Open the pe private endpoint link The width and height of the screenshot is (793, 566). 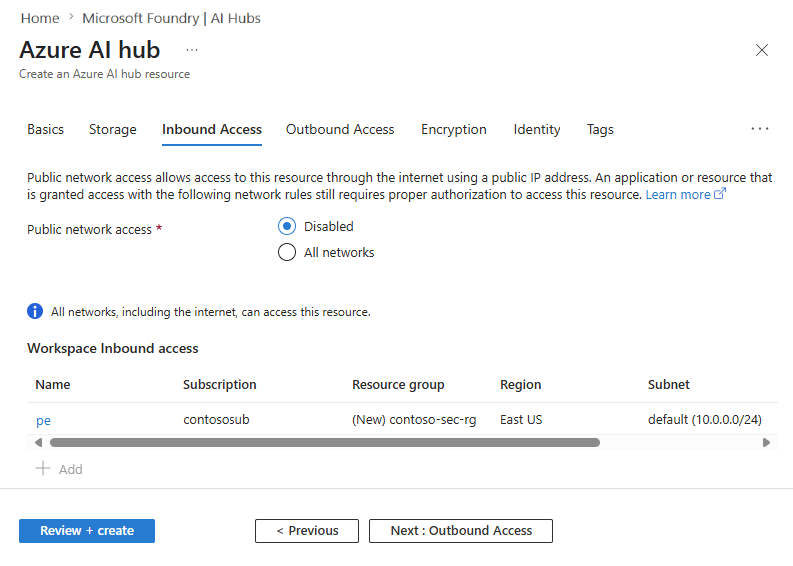click(x=43, y=420)
